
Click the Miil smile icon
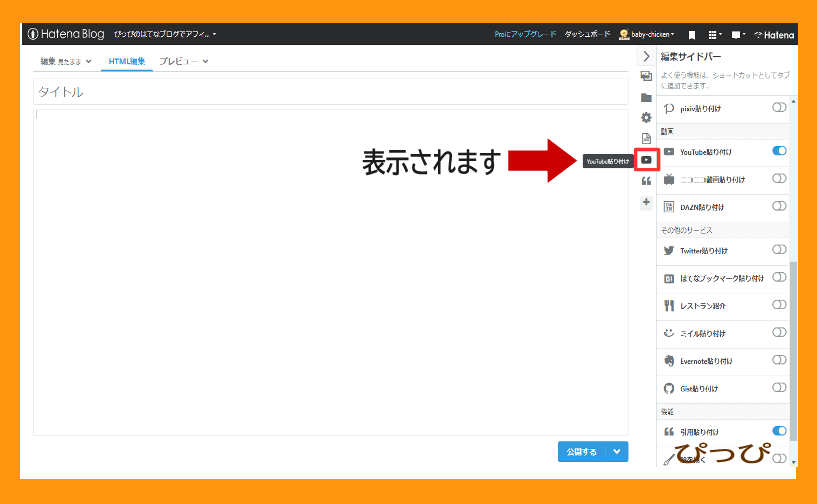(669, 333)
